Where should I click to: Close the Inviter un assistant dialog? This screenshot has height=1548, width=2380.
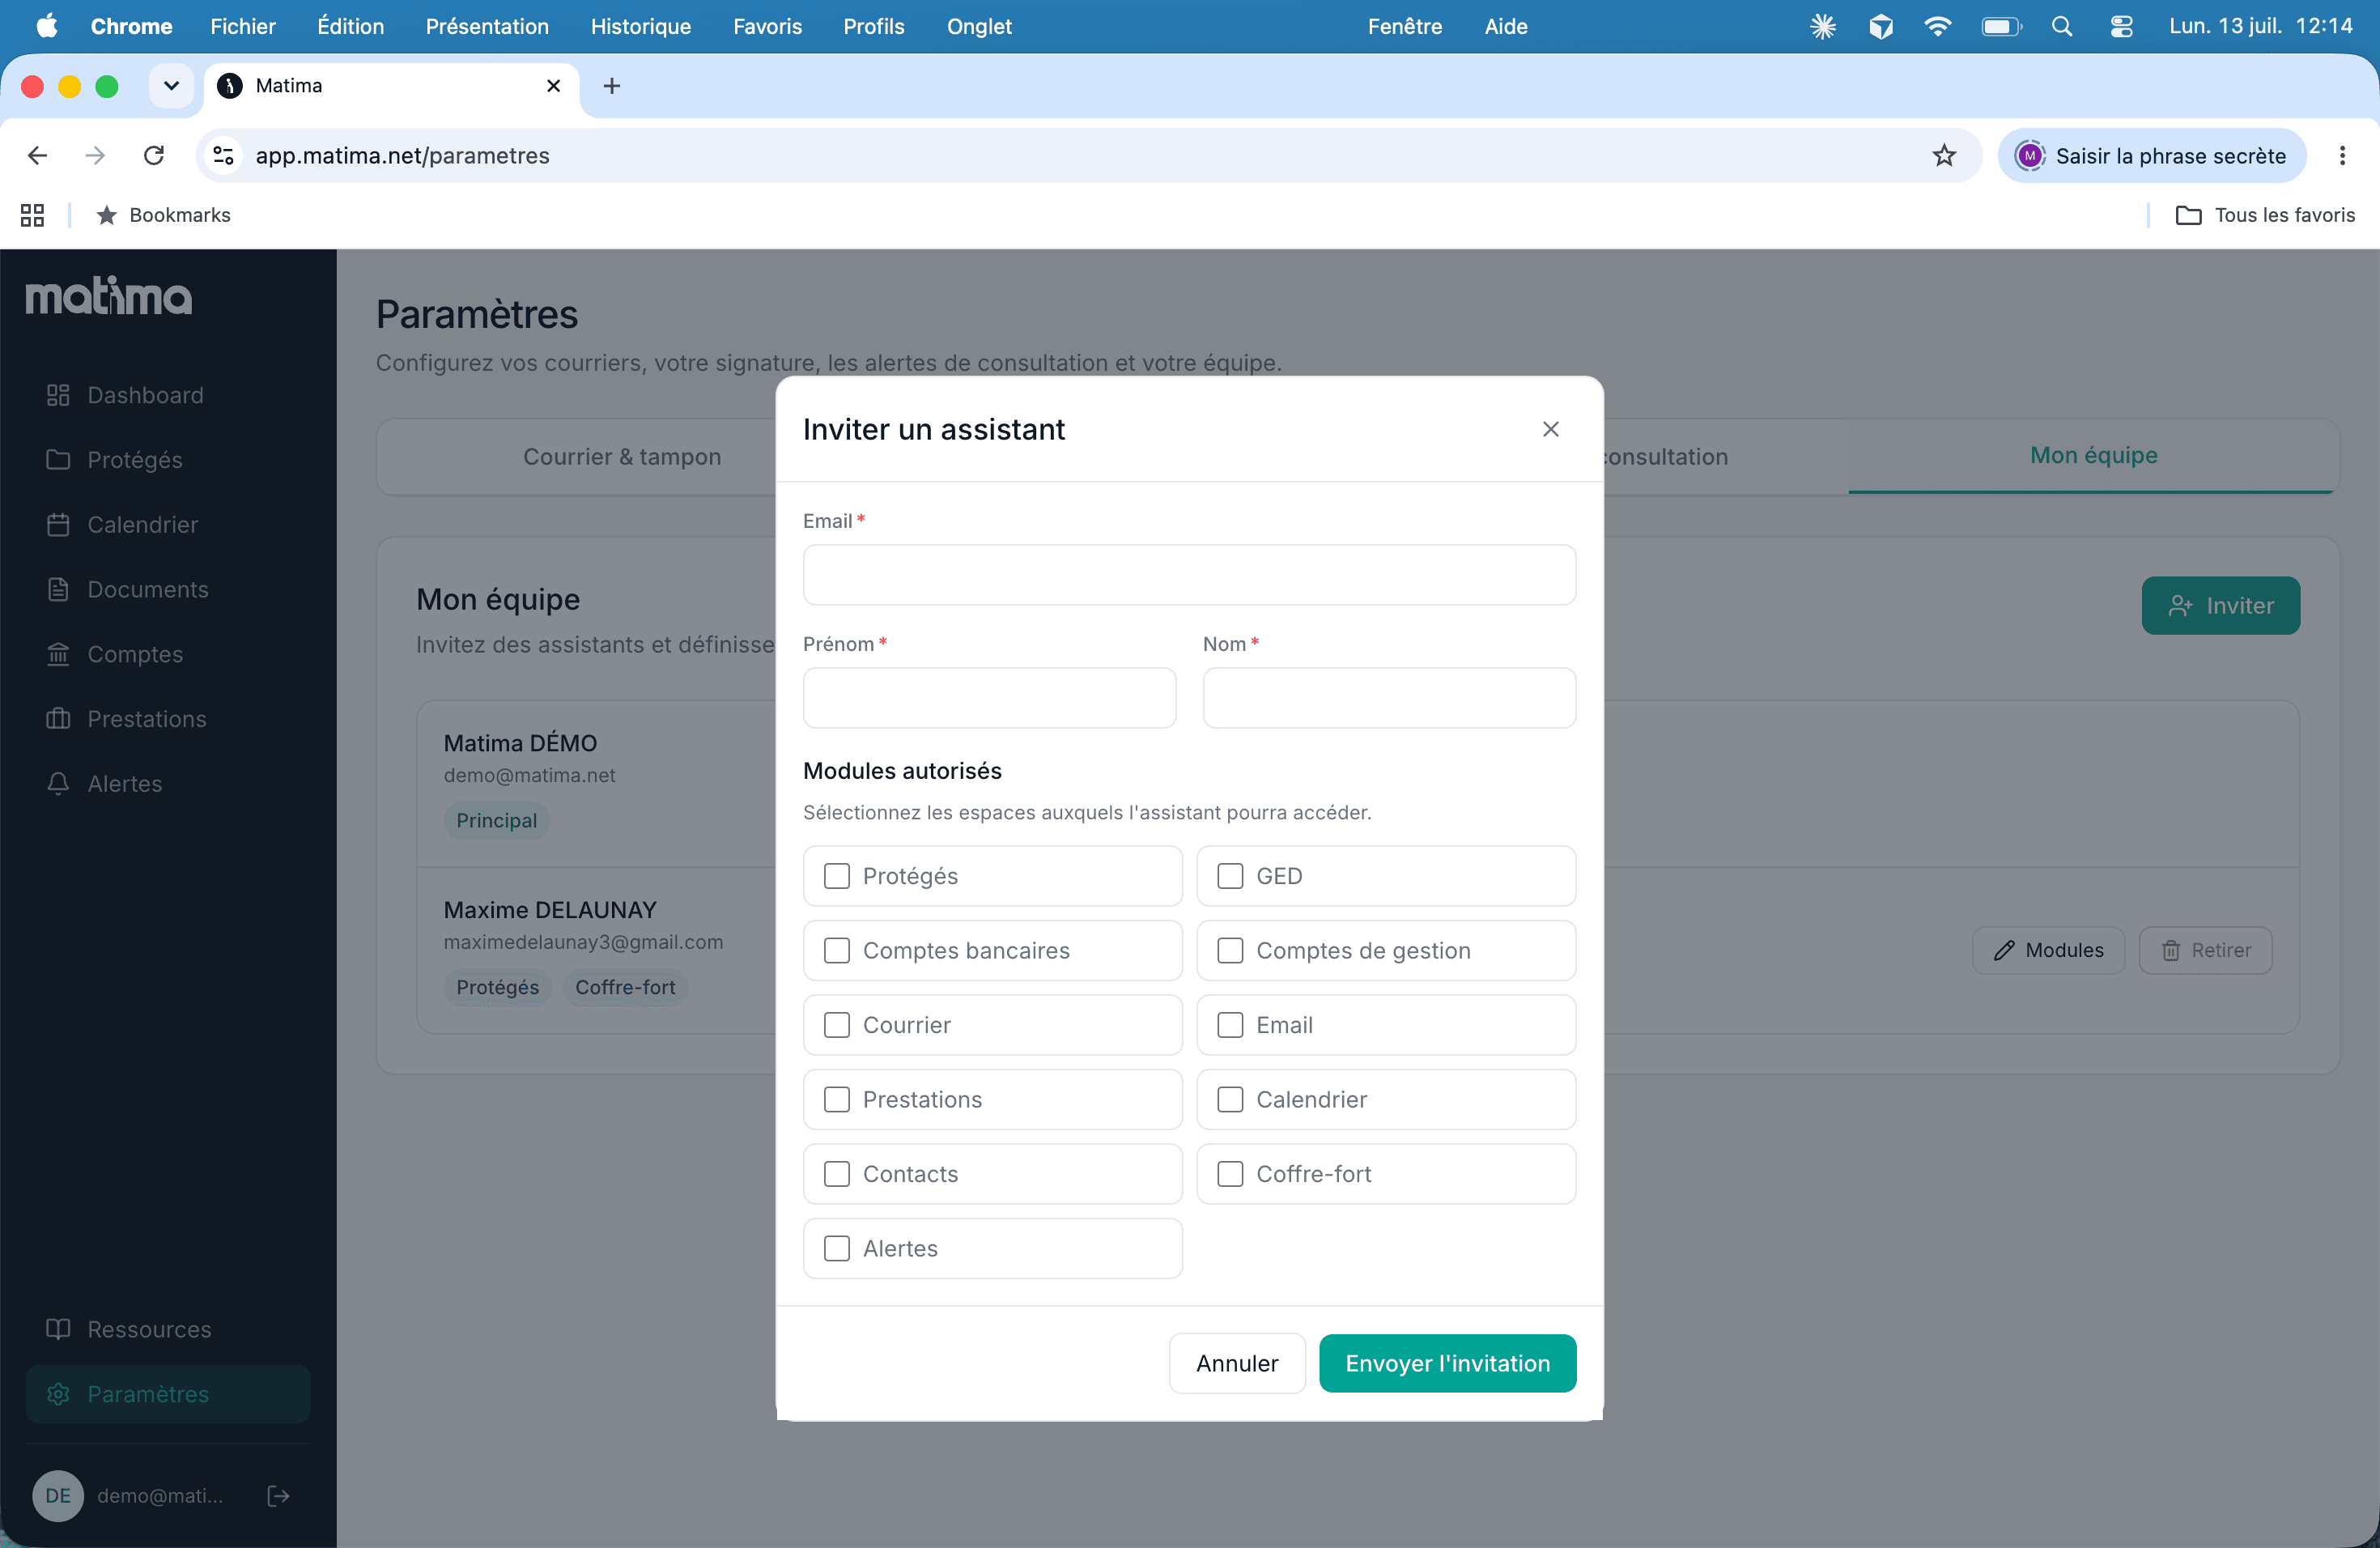[1551, 429]
